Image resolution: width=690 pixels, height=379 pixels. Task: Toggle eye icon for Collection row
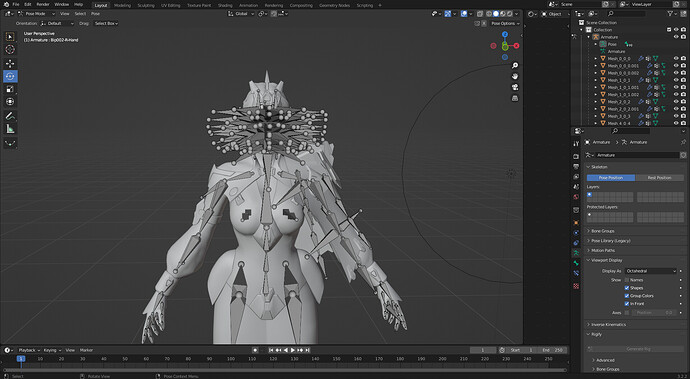[676, 30]
